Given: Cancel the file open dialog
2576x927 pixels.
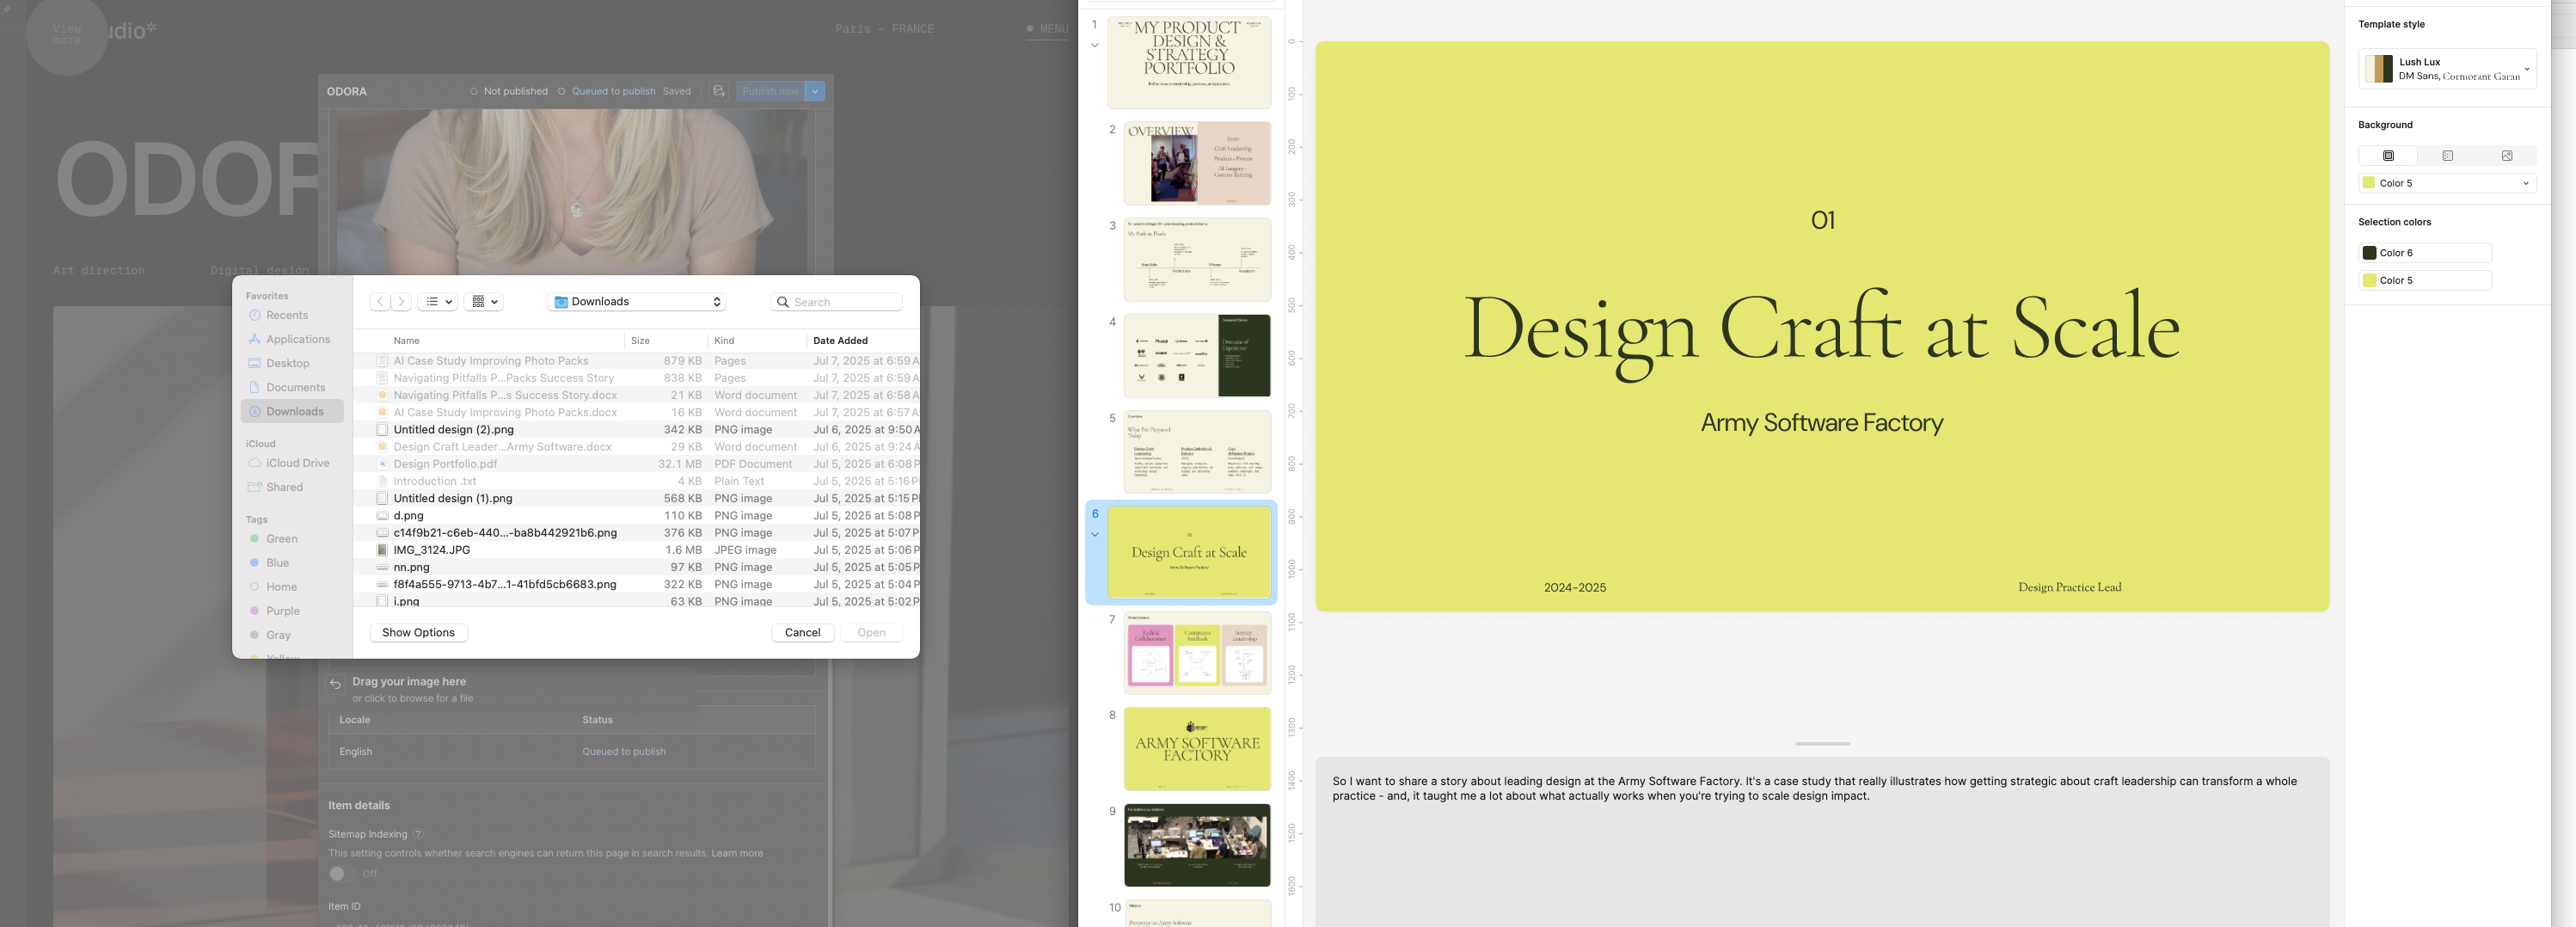Looking at the screenshot, I should click(802, 632).
